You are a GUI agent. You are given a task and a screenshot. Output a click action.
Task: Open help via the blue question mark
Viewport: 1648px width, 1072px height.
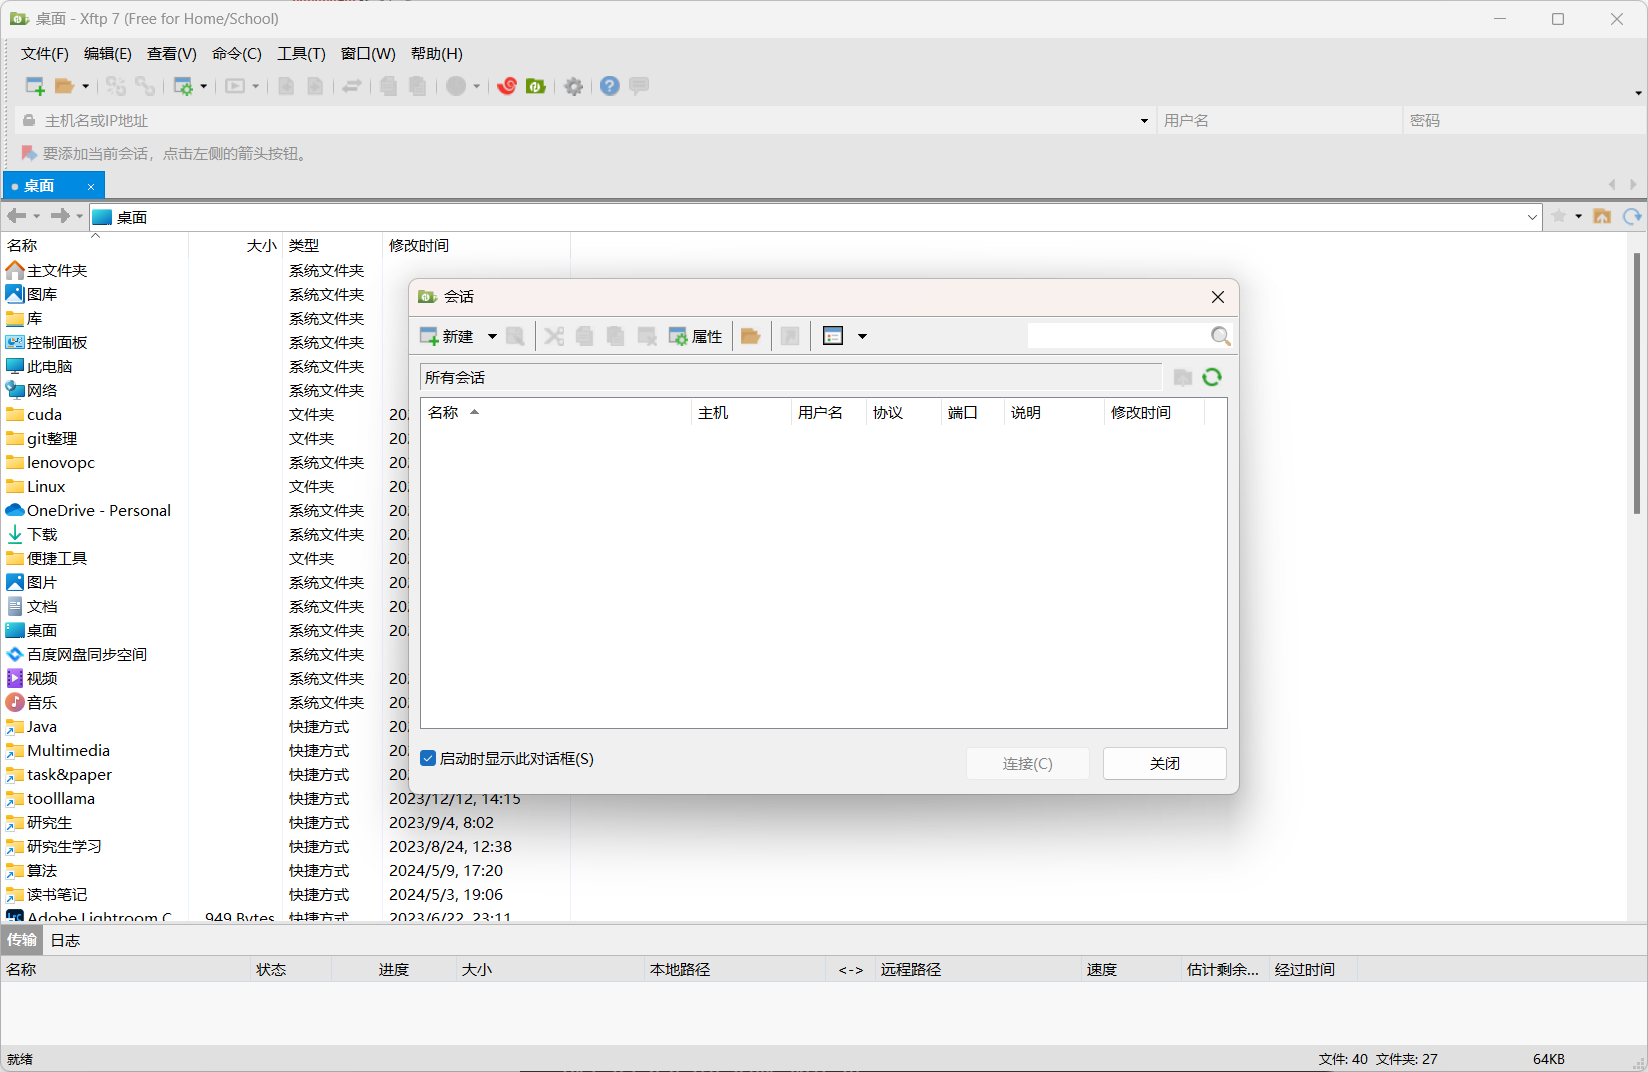[x=609, y=86]
